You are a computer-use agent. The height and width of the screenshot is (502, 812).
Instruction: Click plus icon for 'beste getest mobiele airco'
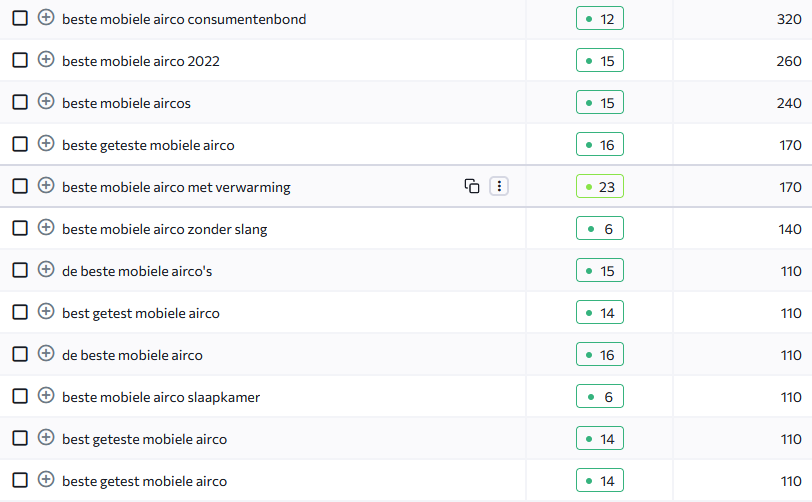tap(46, 479)
